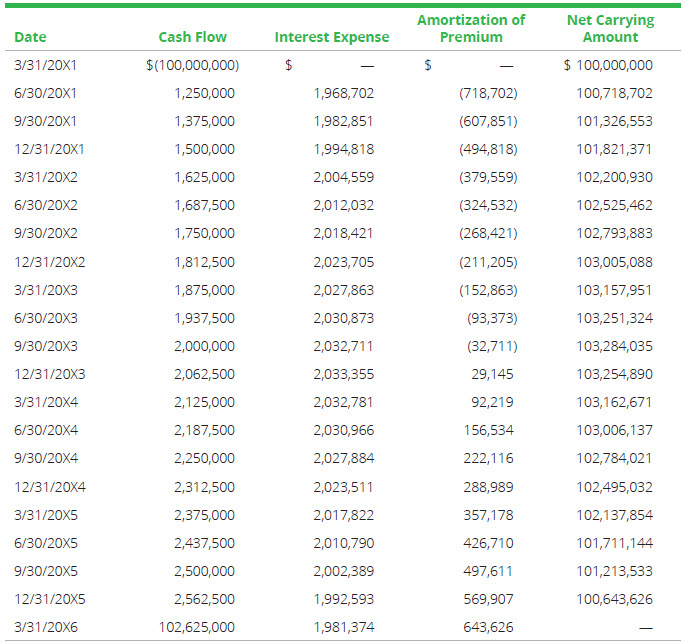Click the Interest Expense column header
Image resolution: width=684 pixels, height=643 pixels.
click(x=332, y=38)
